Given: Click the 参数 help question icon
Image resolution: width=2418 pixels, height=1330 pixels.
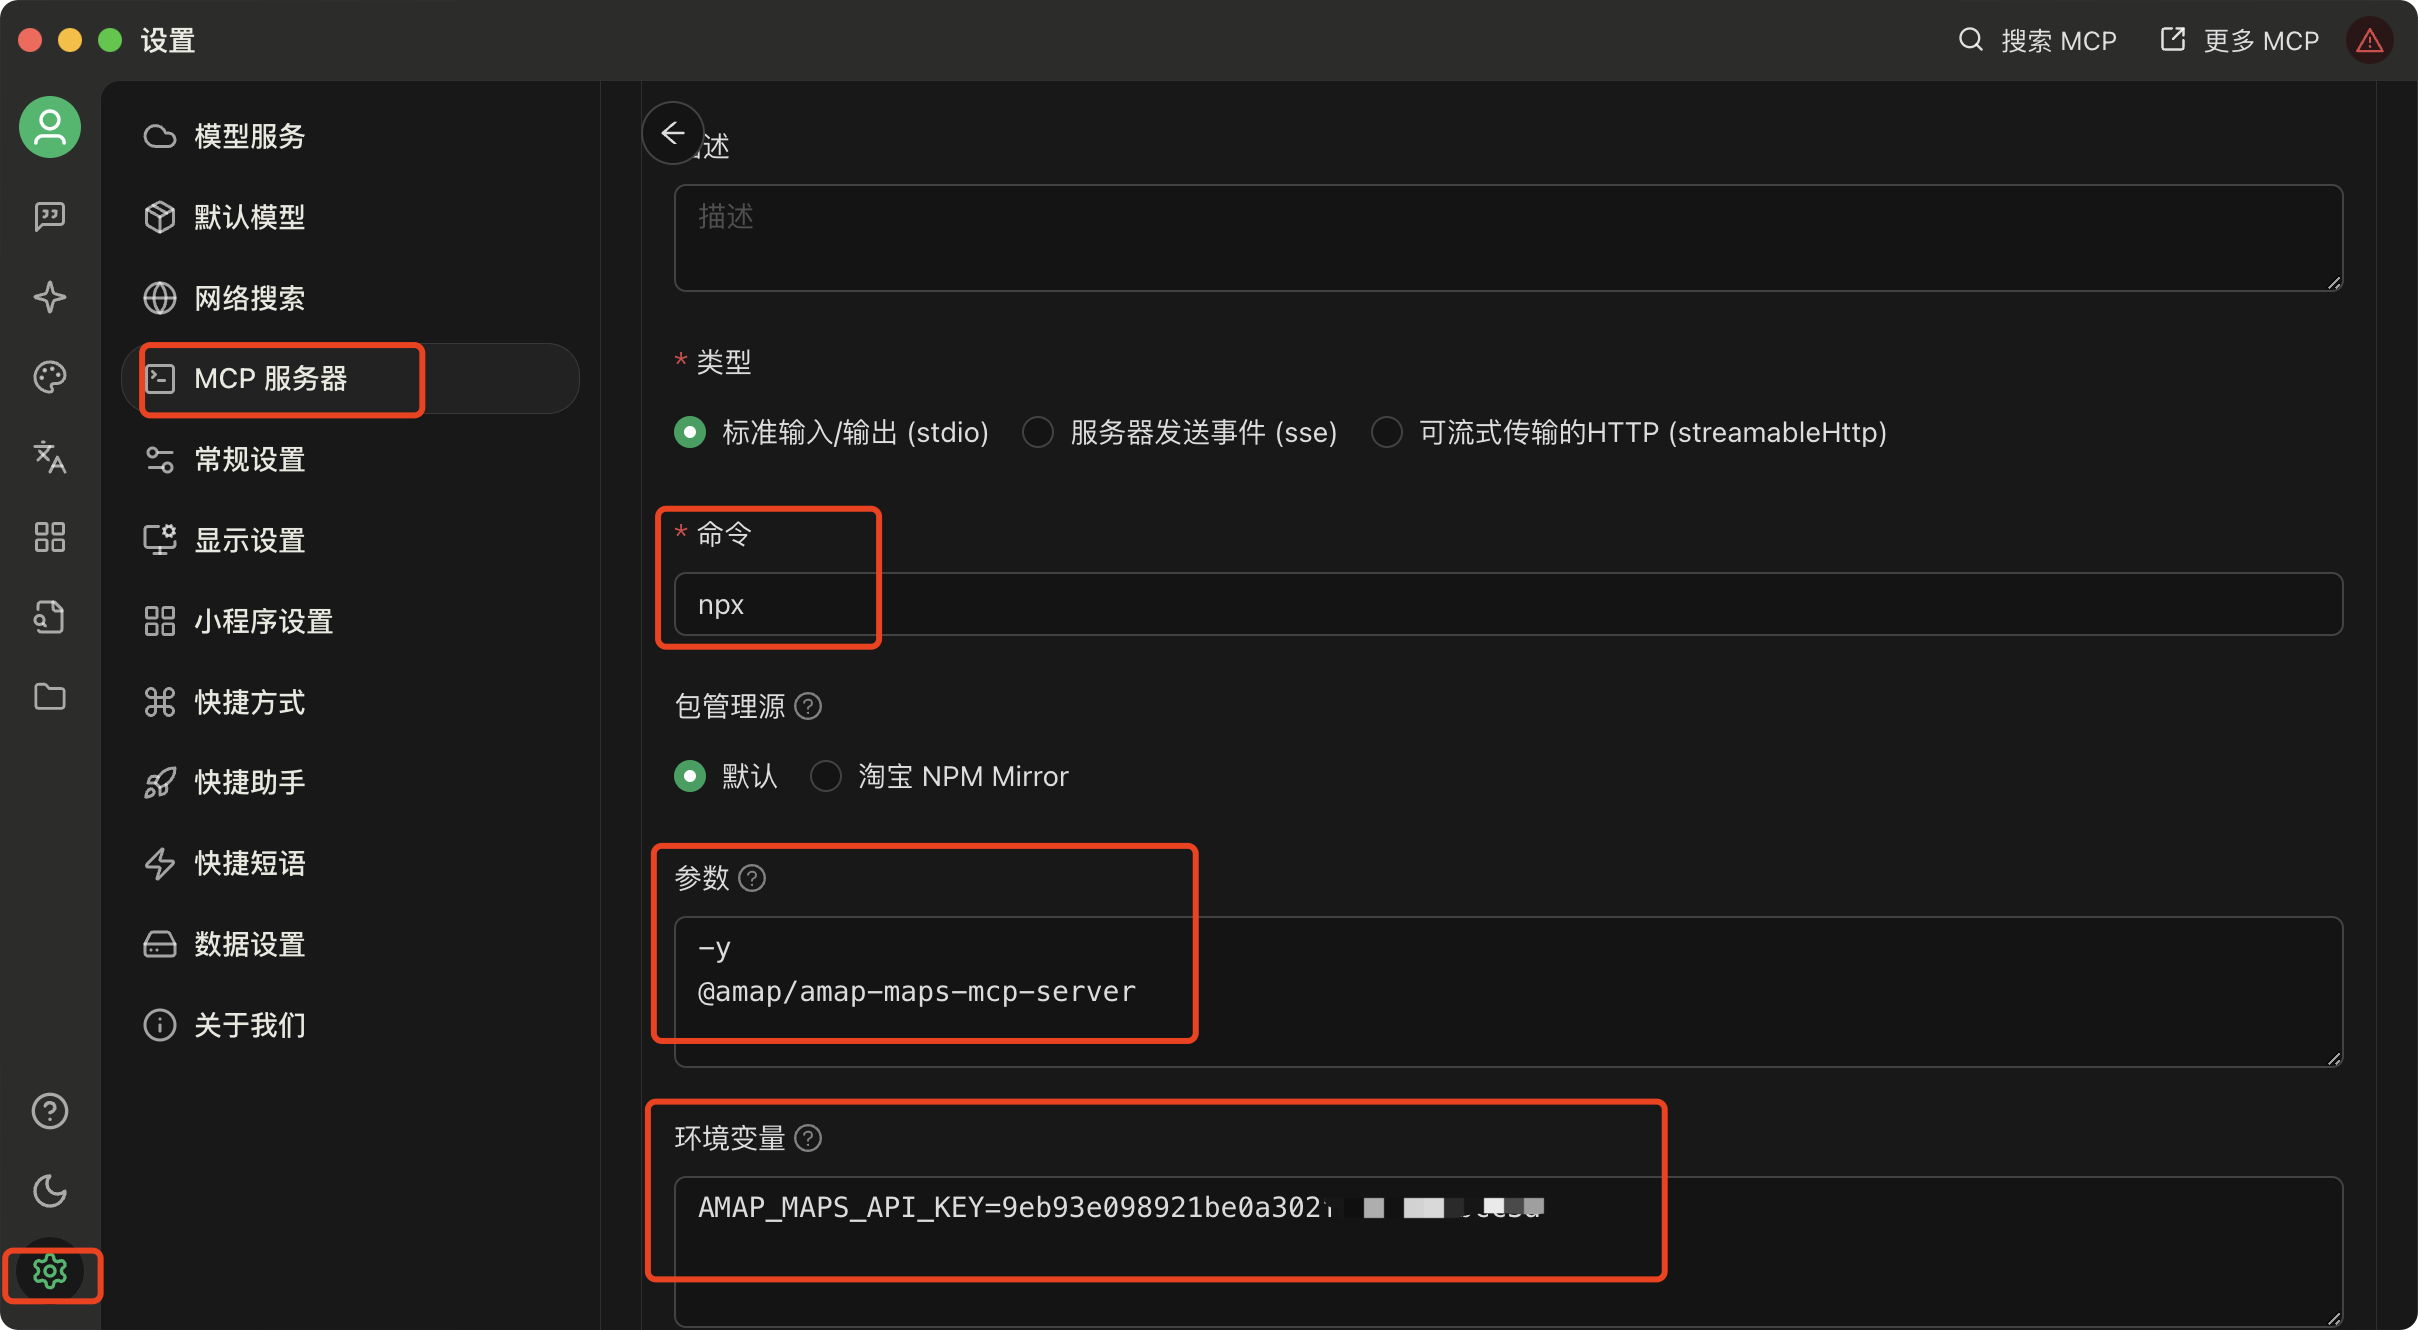Looking at the screenshot, I should point(752,878).
